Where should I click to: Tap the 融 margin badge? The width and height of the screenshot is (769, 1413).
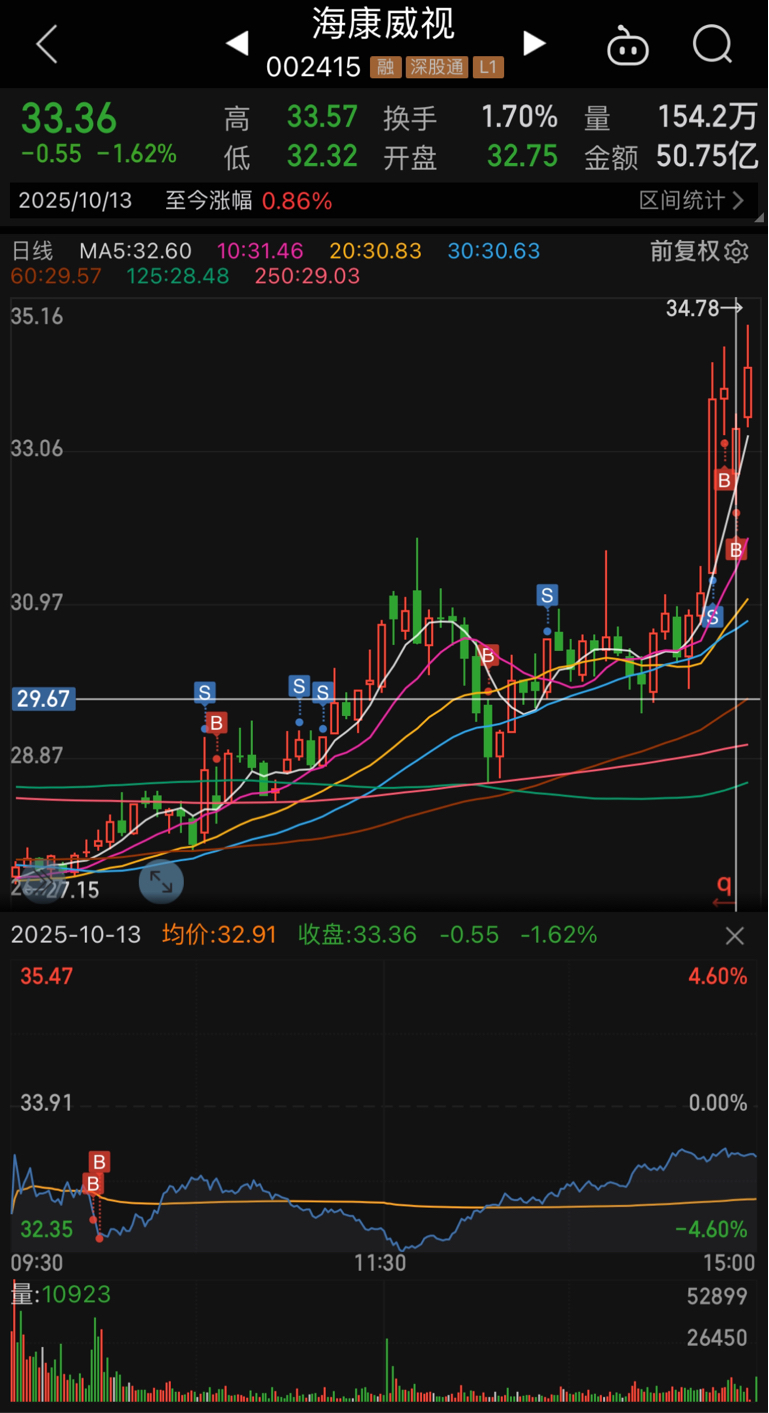(385, 68)
